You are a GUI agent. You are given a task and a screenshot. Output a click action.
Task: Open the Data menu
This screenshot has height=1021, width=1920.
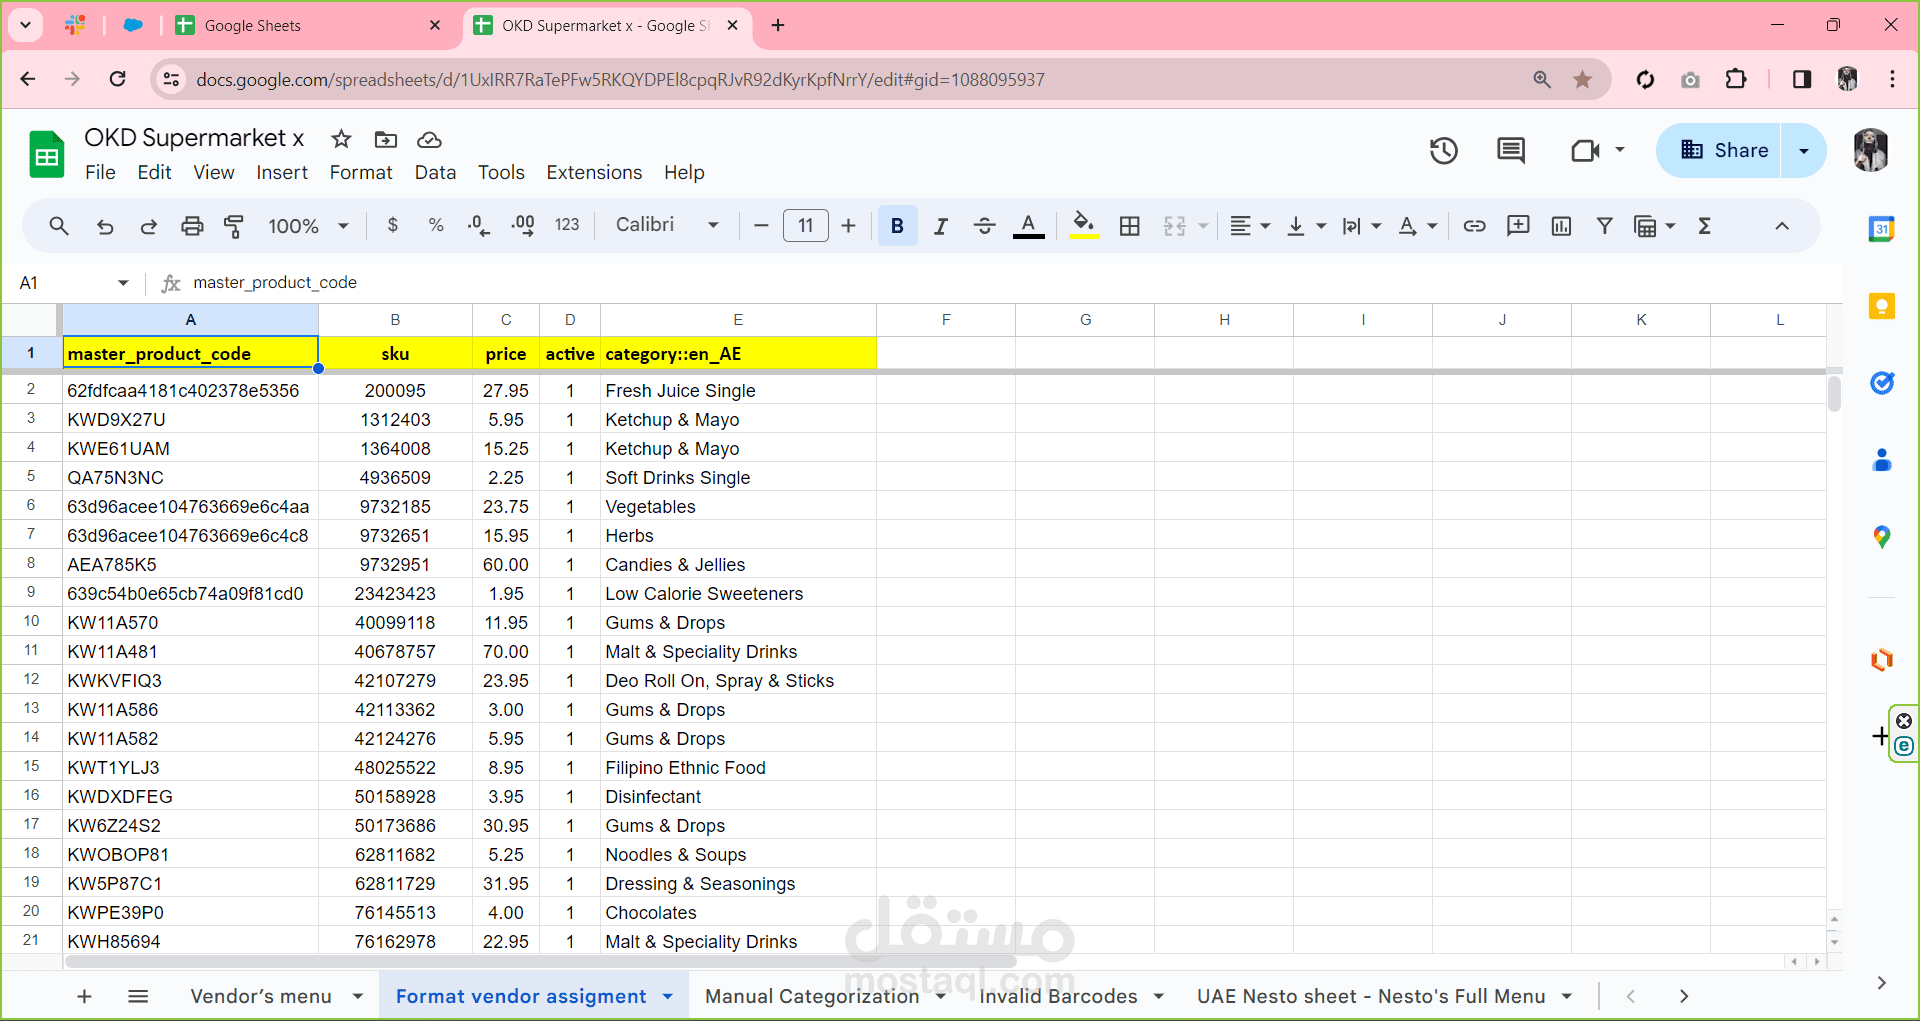click(x=435, y=172)
